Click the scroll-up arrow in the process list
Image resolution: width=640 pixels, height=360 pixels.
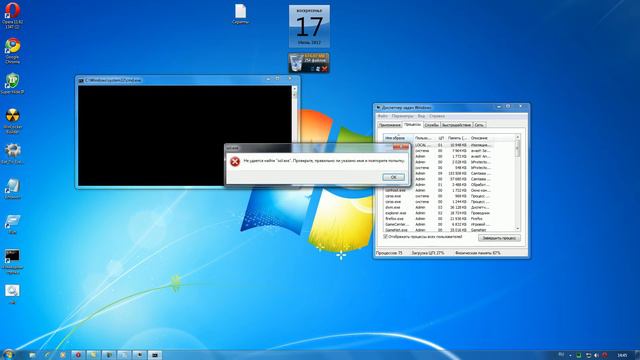pos(517,138)
